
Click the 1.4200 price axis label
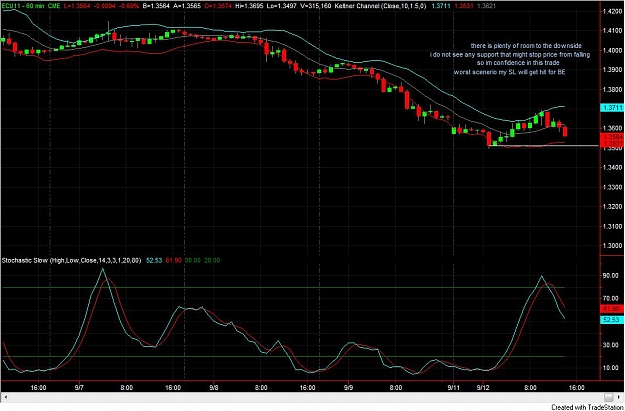pyautogui.click(x=613, y=12)
